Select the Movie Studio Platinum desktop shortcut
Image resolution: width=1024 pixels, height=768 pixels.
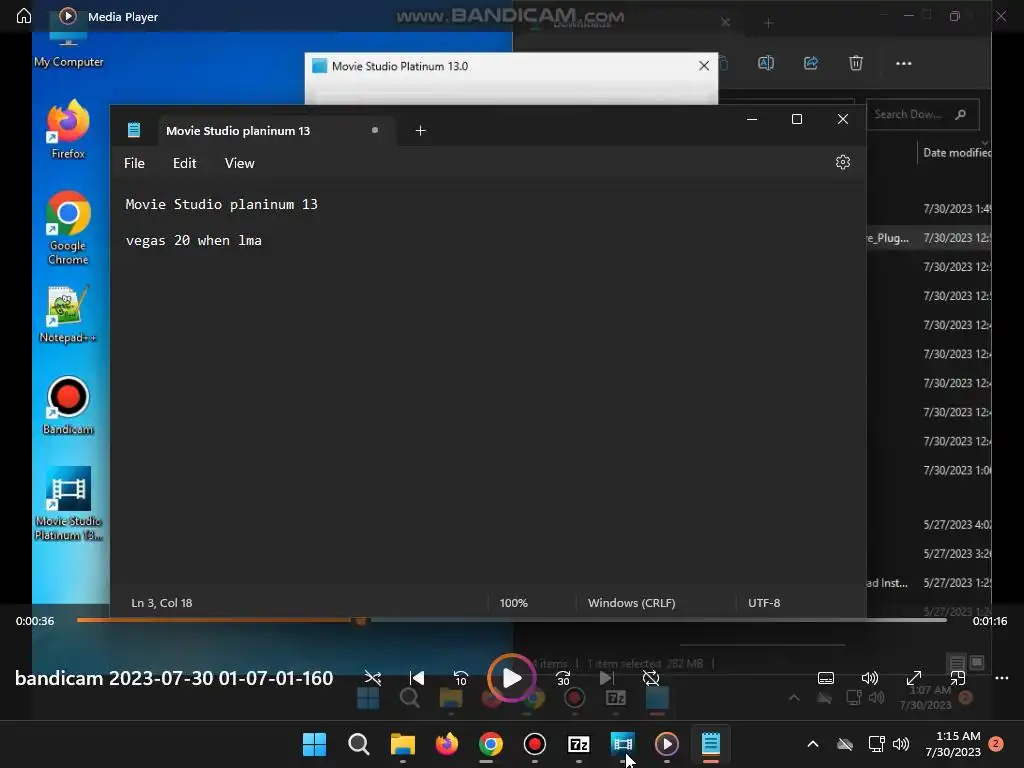68,504
